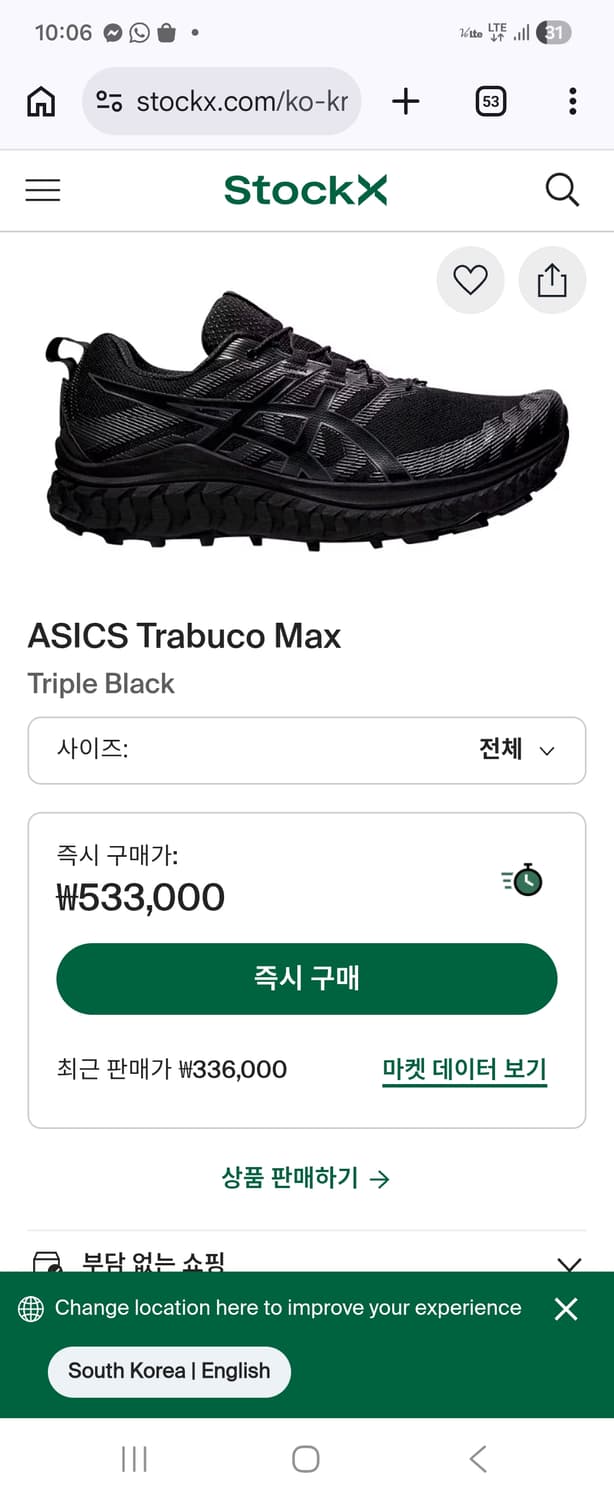Click the StockX search icon
Image resolution: width=614 pixels, height=1500 pixels.
point(562,190)
